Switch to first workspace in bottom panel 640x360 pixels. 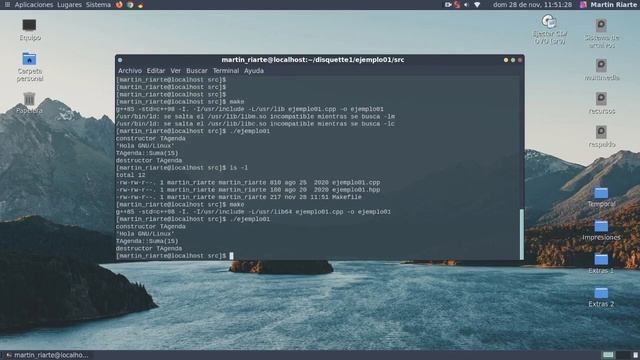pyautogui.click(x=608, y=355)
